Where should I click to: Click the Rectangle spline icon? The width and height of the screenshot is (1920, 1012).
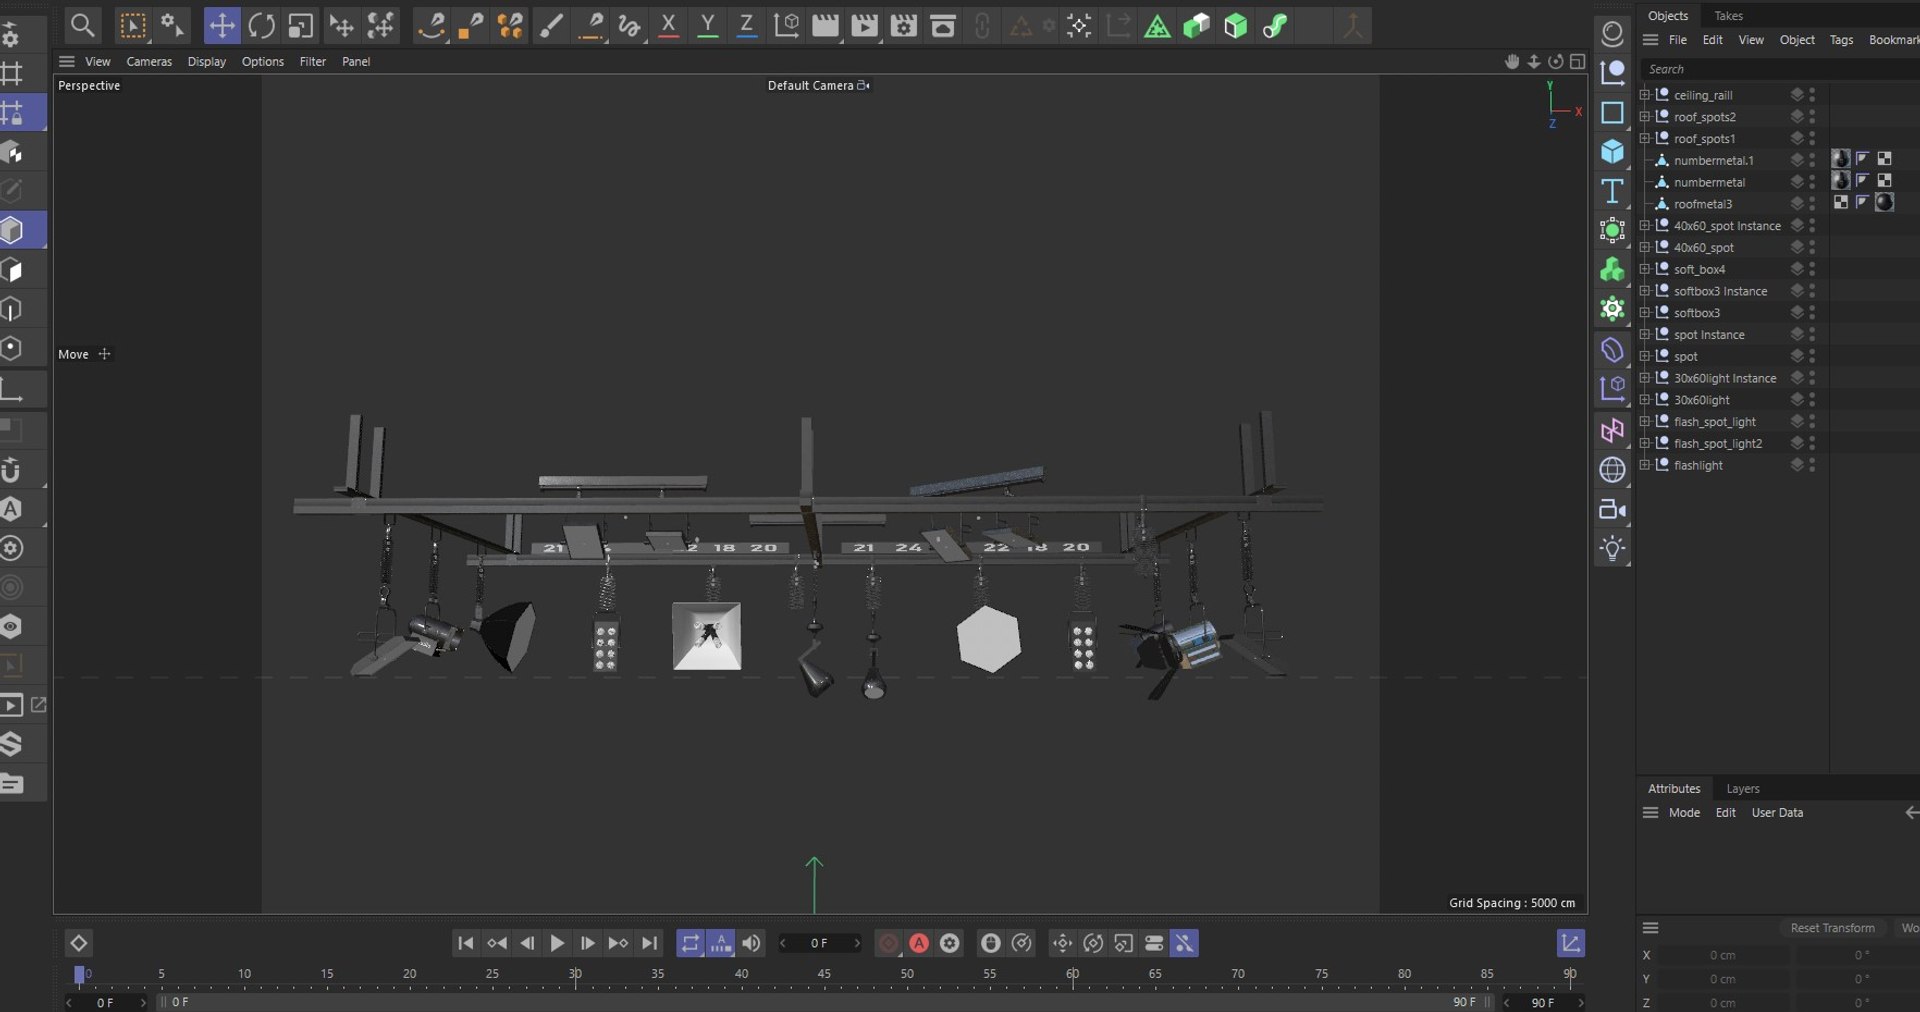tap(1612, 112)
